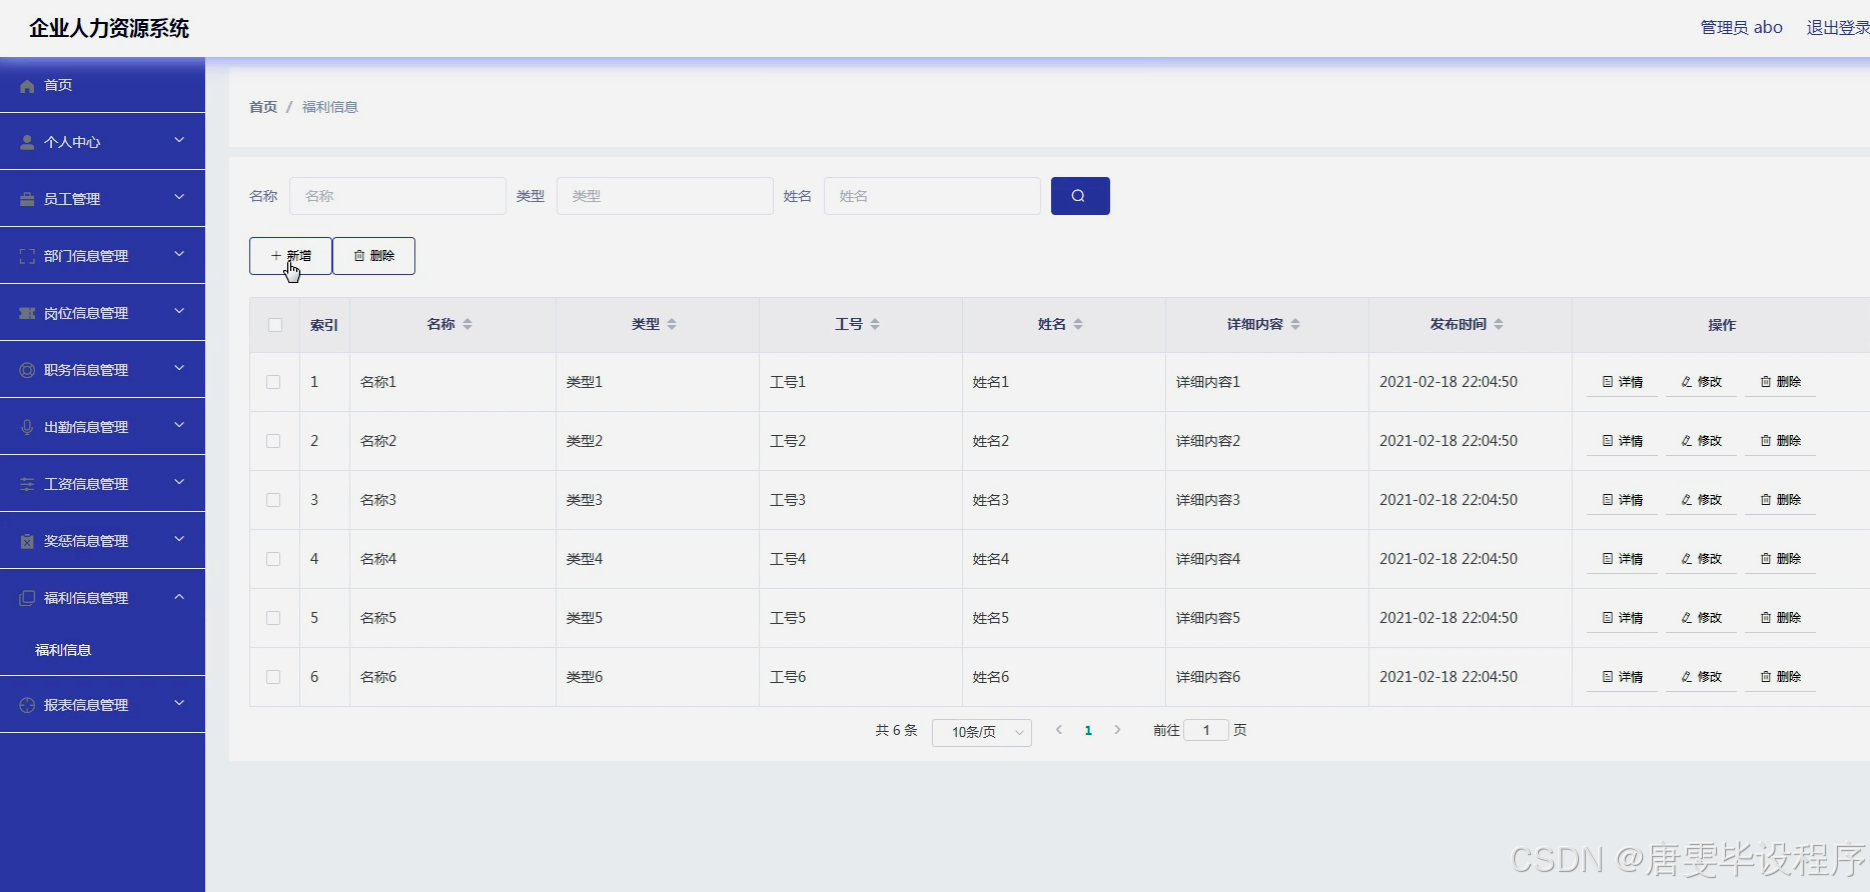Sort the 类型 column using its sort arrows

(672, 324)
